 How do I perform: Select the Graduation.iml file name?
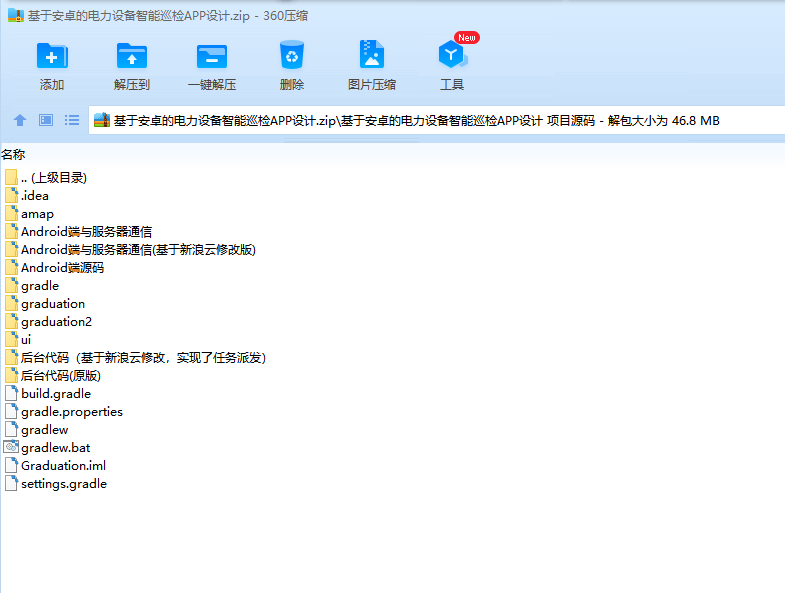64,466
